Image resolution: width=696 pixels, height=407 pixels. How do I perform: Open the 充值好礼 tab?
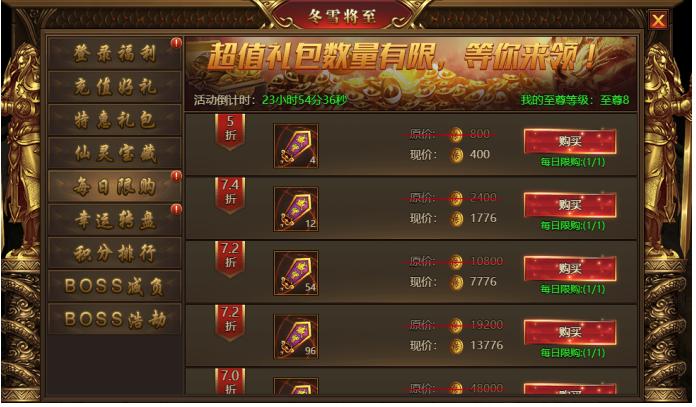coord(115,87)
